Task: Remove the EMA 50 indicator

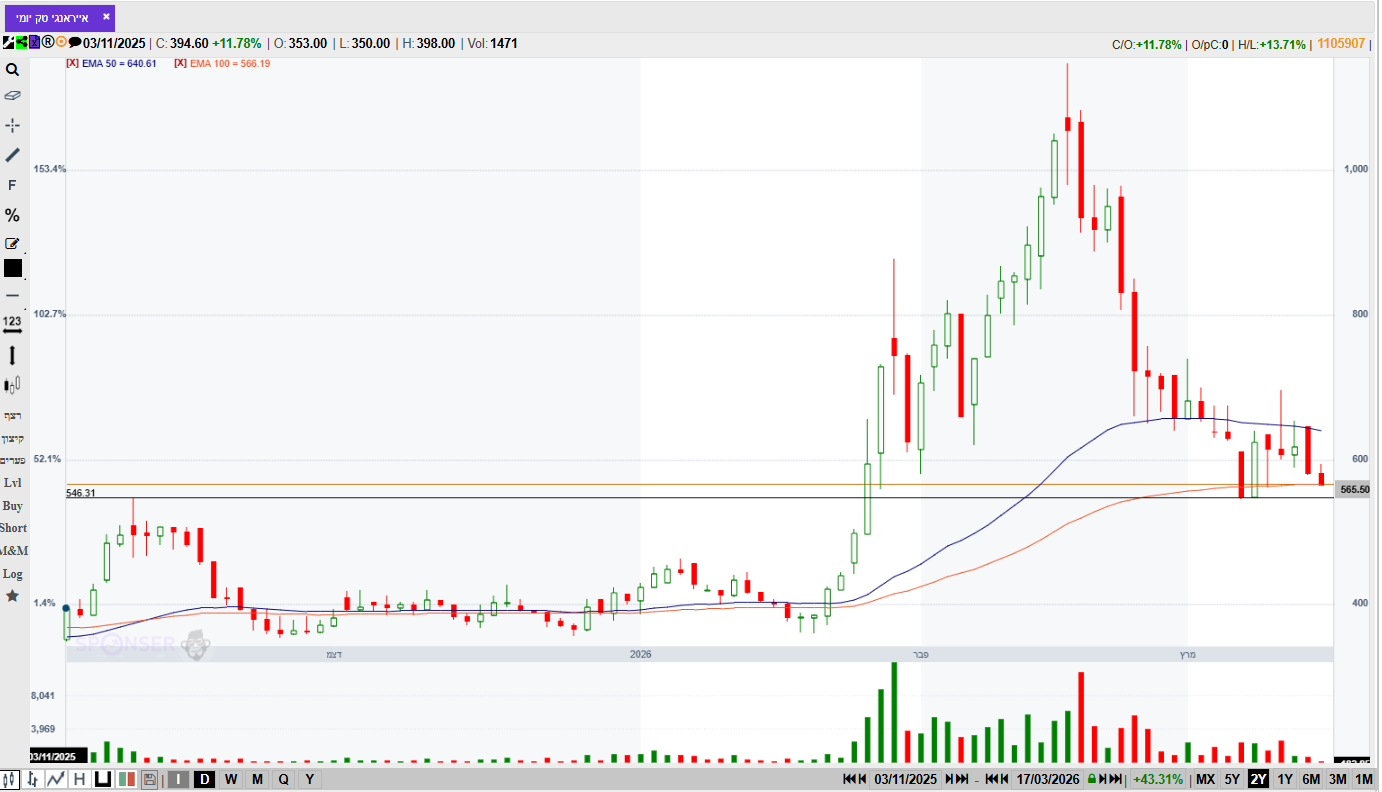Action: [73, 63]
